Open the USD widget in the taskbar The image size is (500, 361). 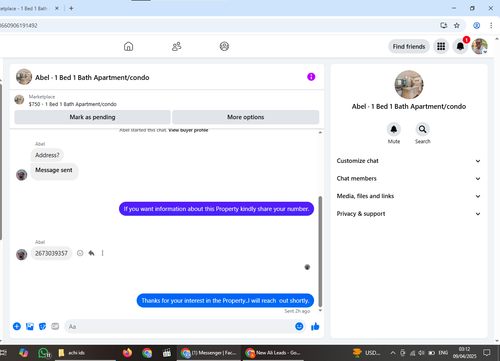367,353
